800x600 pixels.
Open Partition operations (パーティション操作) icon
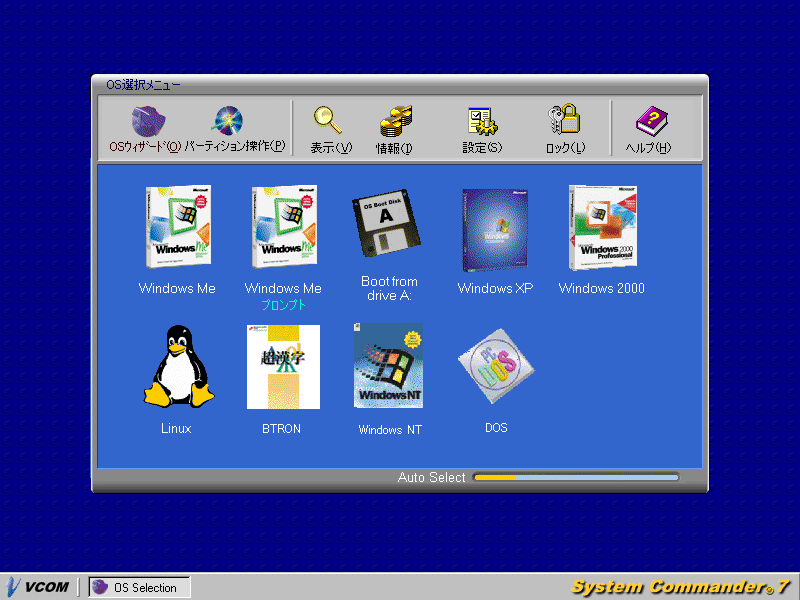228,120
